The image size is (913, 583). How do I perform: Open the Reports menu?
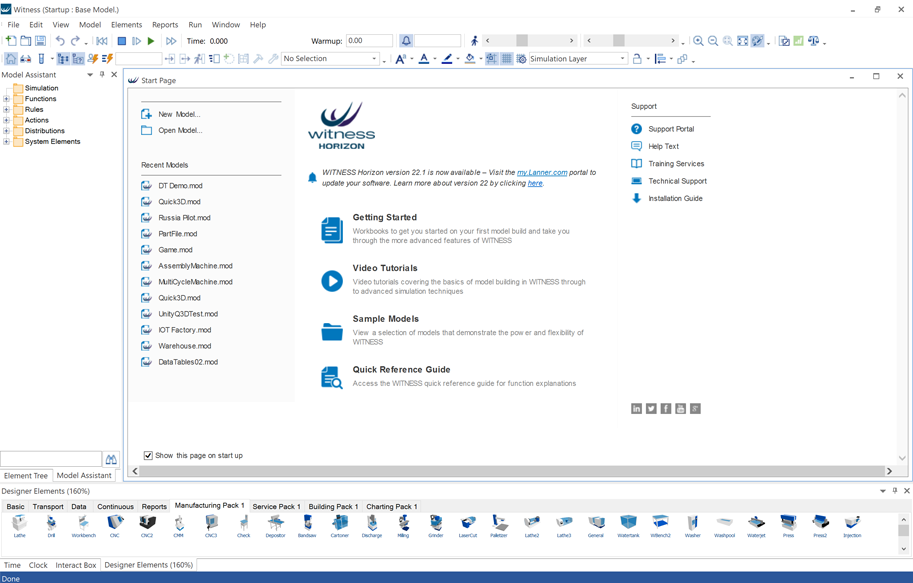coord(165,24)
